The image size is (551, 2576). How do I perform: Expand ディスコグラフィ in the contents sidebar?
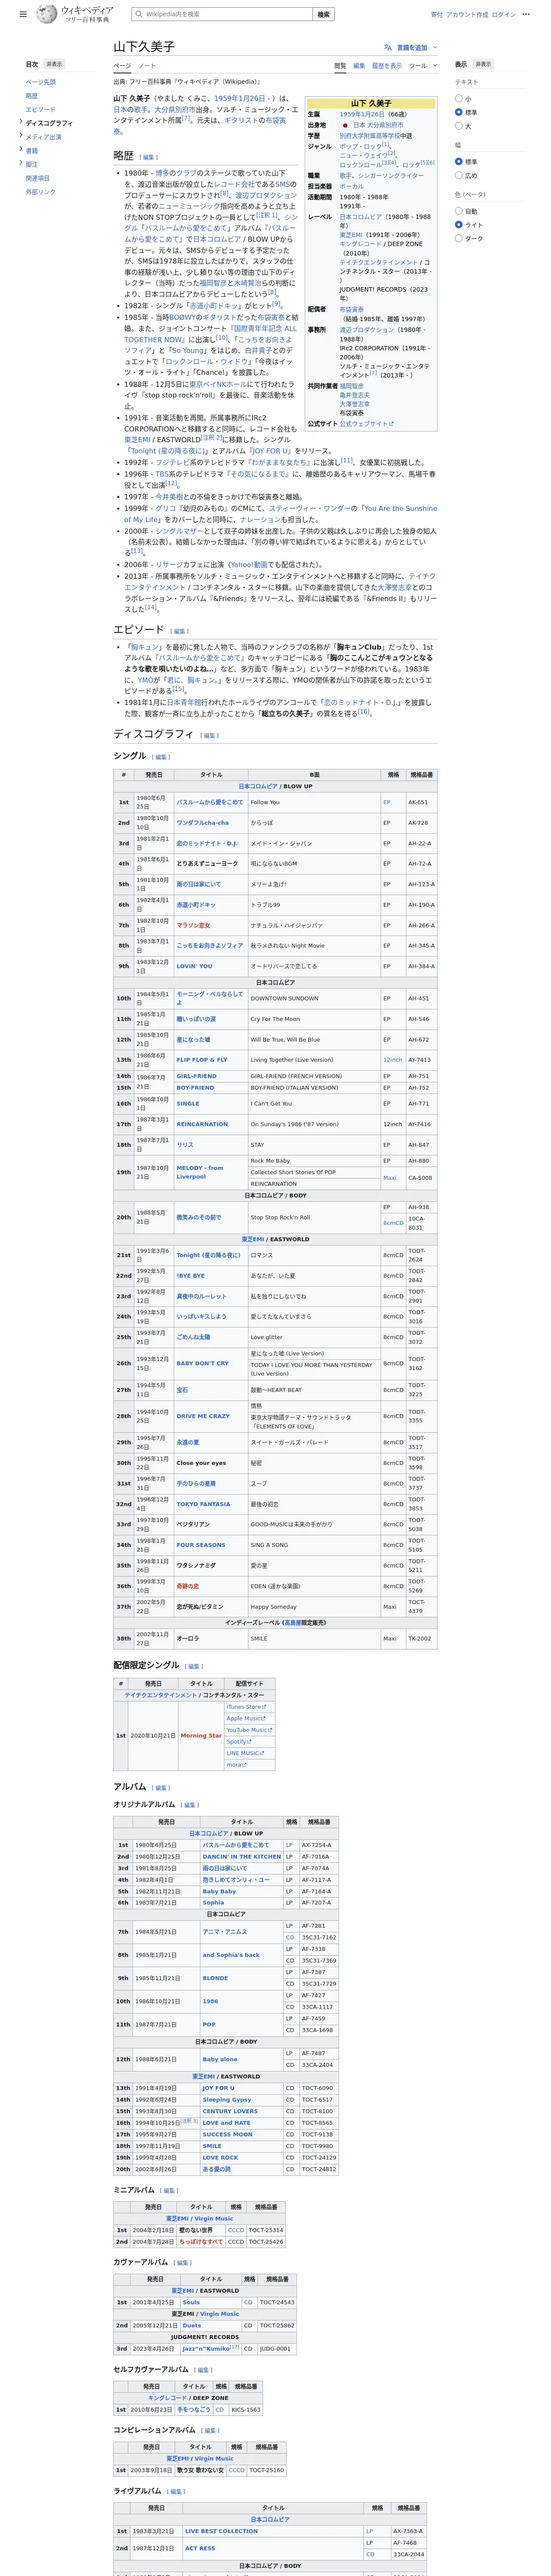[x=21, y=122]
